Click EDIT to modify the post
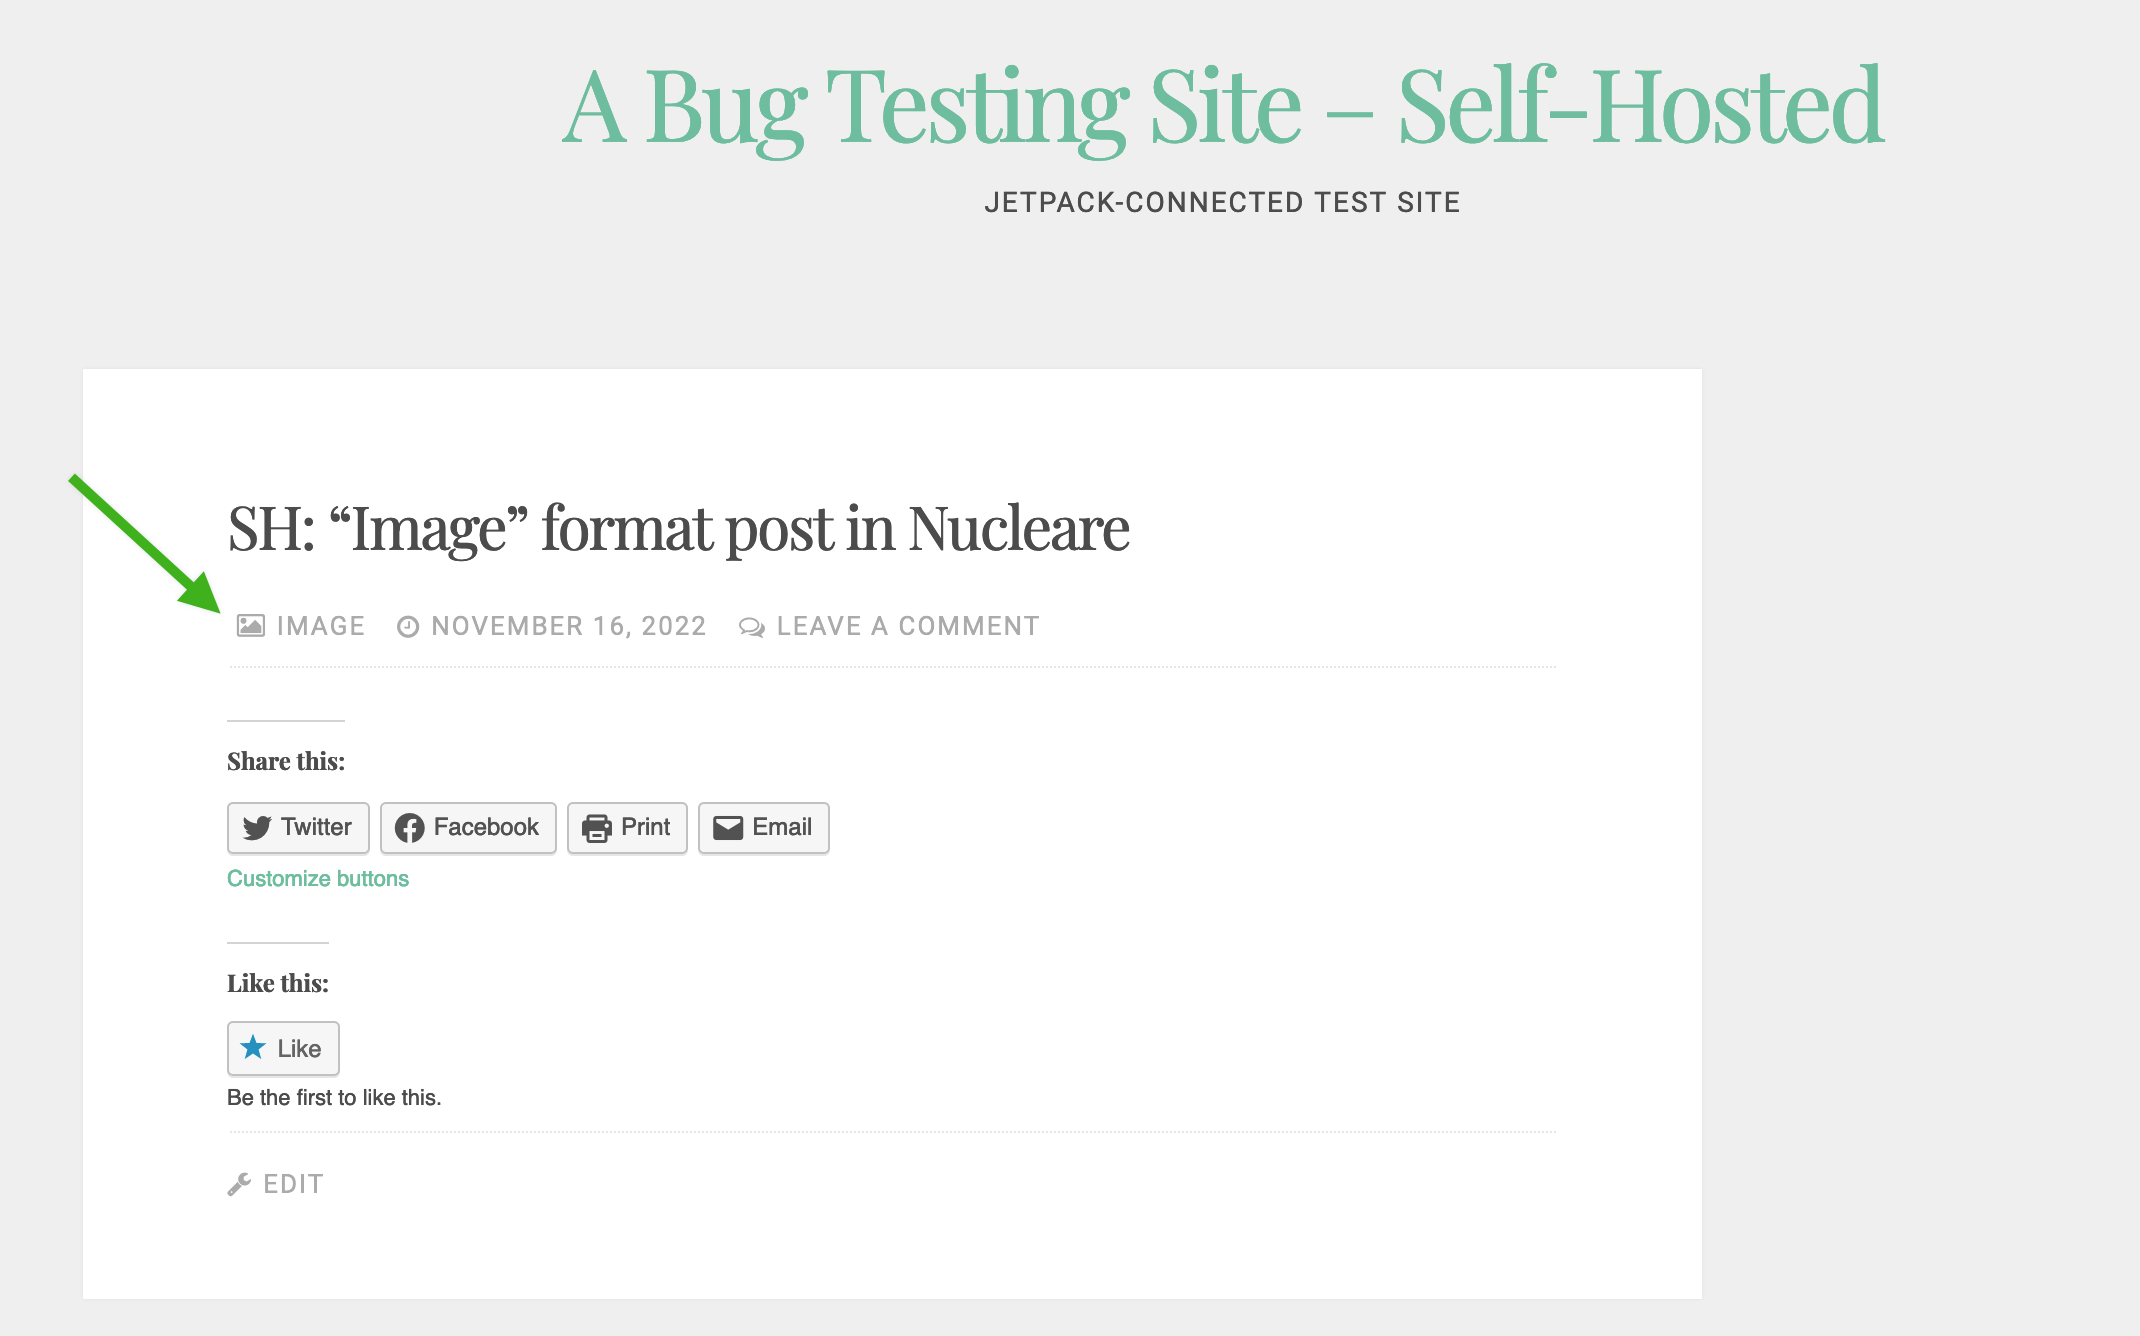Viewport: 2140px width, 1336px height. point(292,1183)
